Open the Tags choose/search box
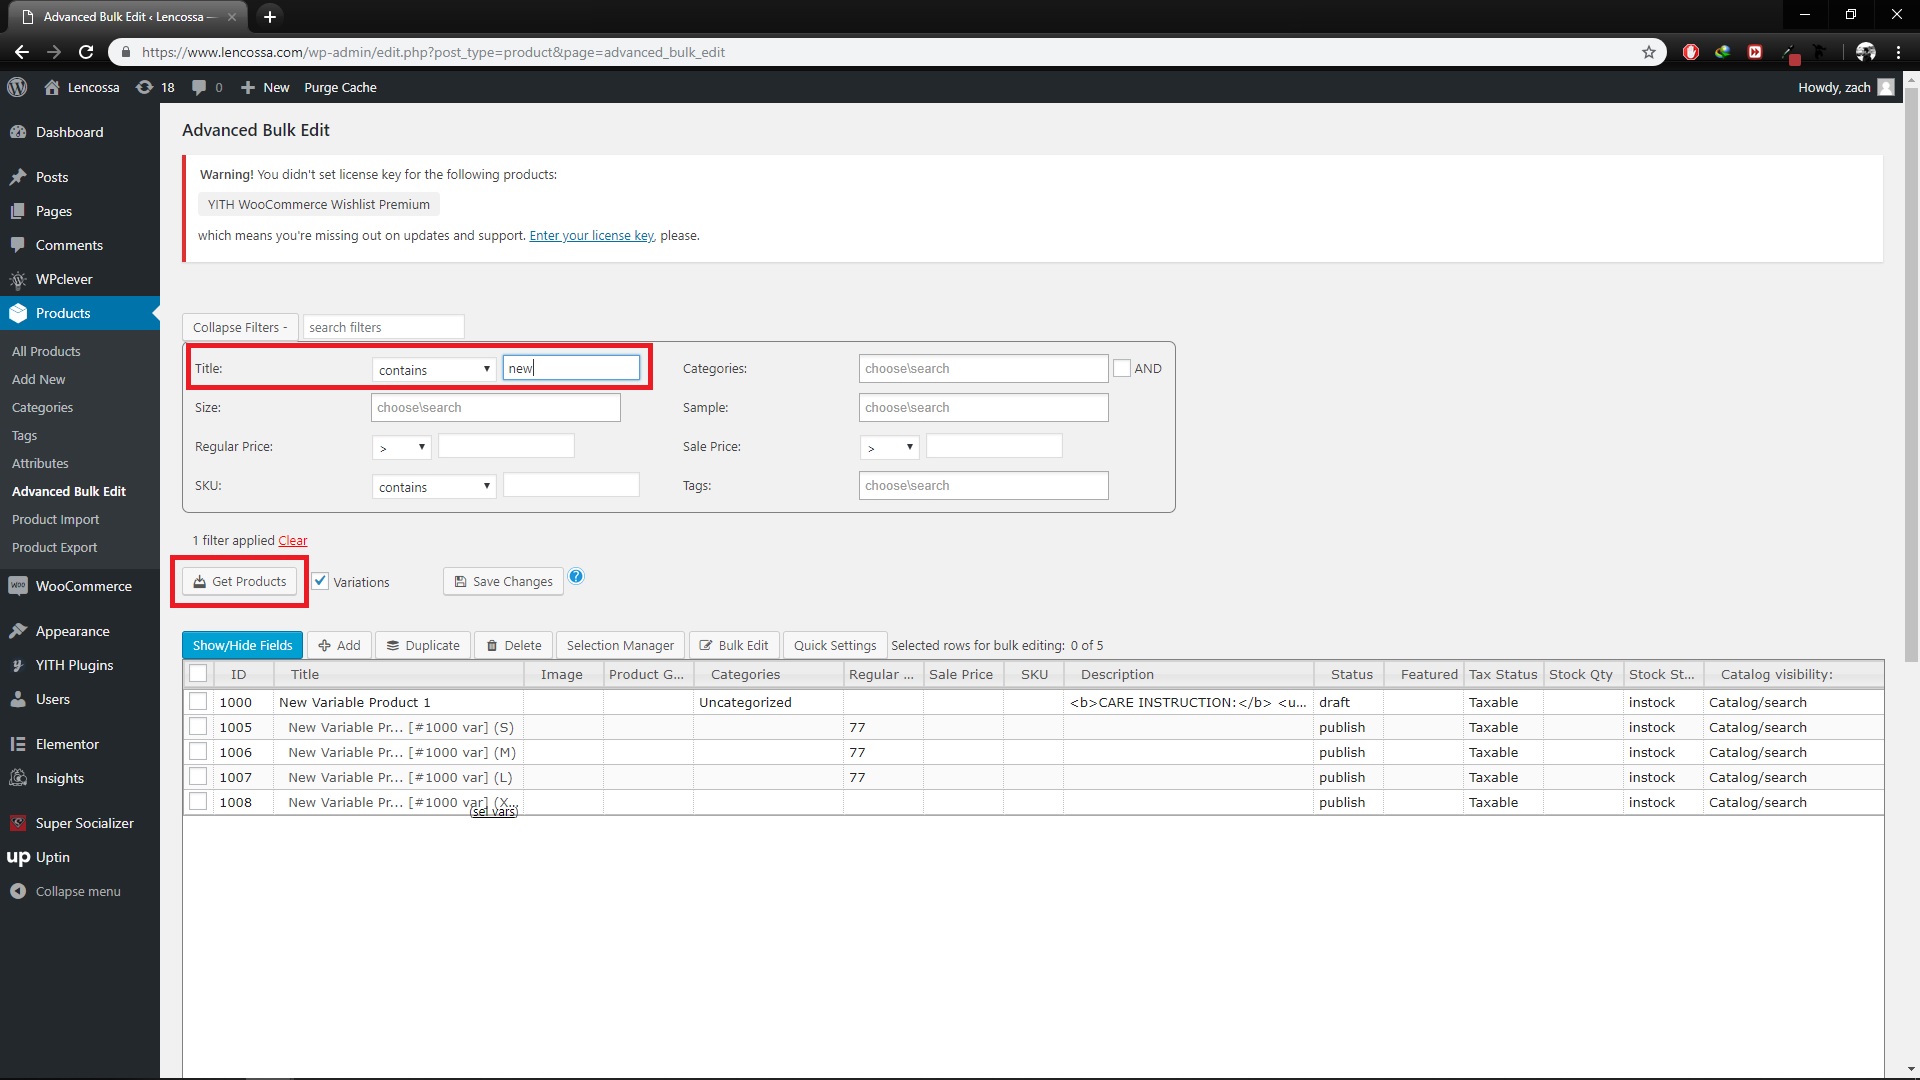Image resolution: width=1920 pixels, height=1080 pixels. point(983,485)
